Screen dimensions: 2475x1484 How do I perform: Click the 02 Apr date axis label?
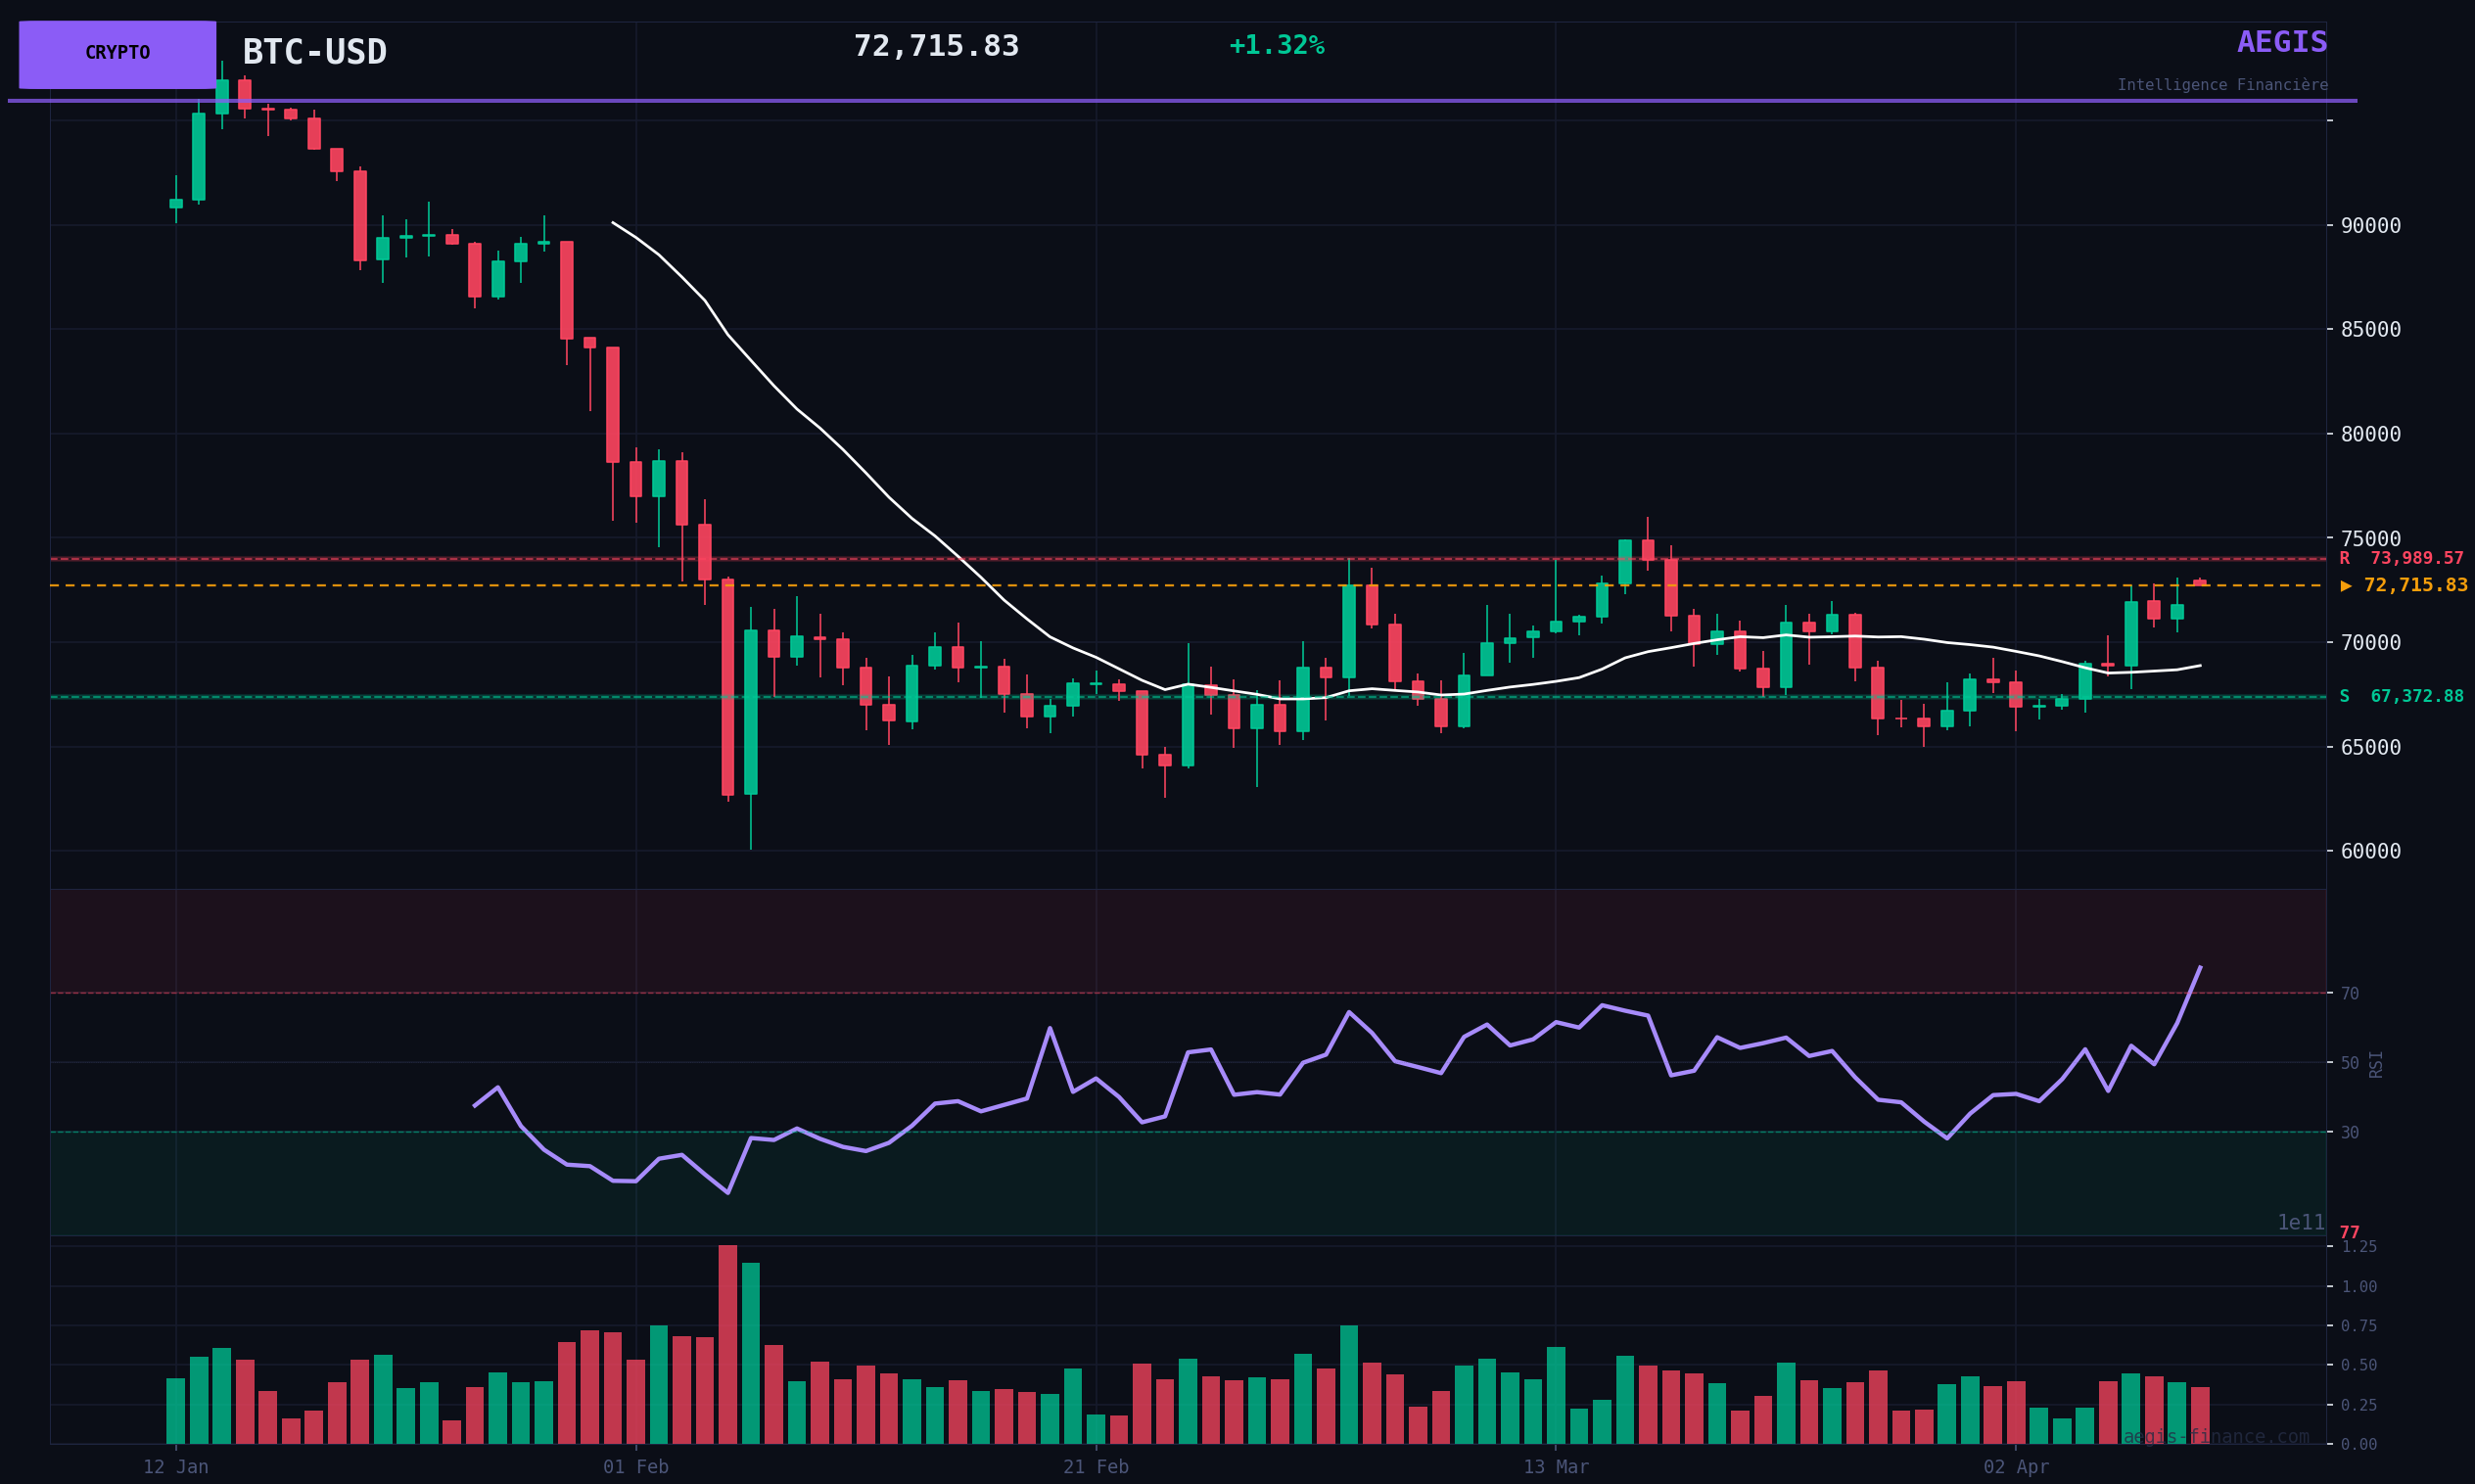[2015, 1467]
